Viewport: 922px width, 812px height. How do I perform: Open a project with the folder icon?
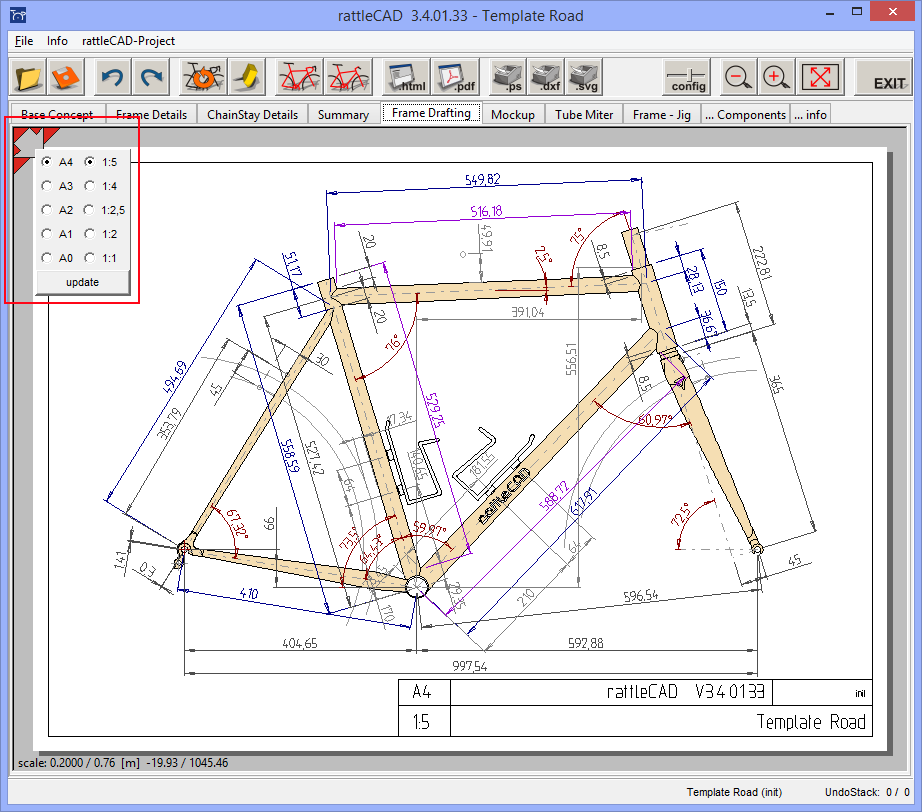pos(28,77)
